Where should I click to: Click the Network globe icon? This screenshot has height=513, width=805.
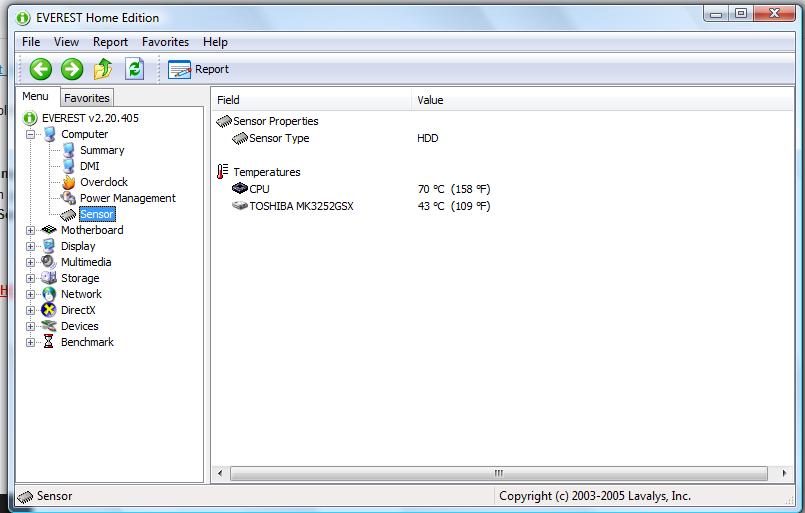point(49,294)
